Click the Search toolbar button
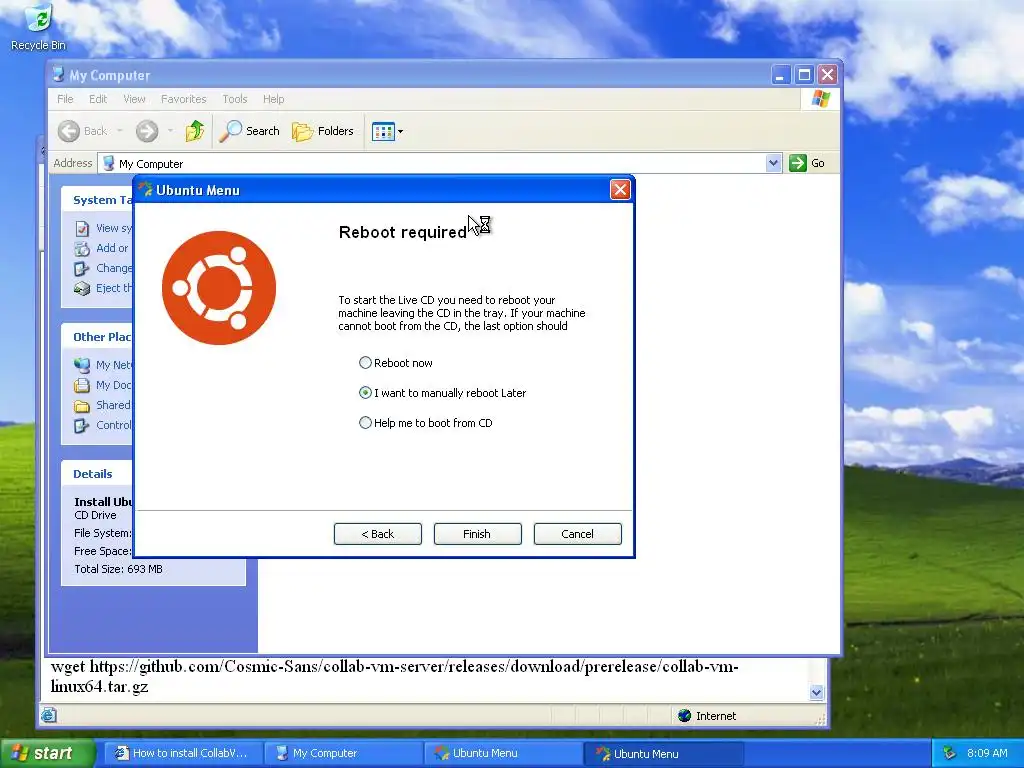Viewport: 1024px width, 768px height. point(249,131)
